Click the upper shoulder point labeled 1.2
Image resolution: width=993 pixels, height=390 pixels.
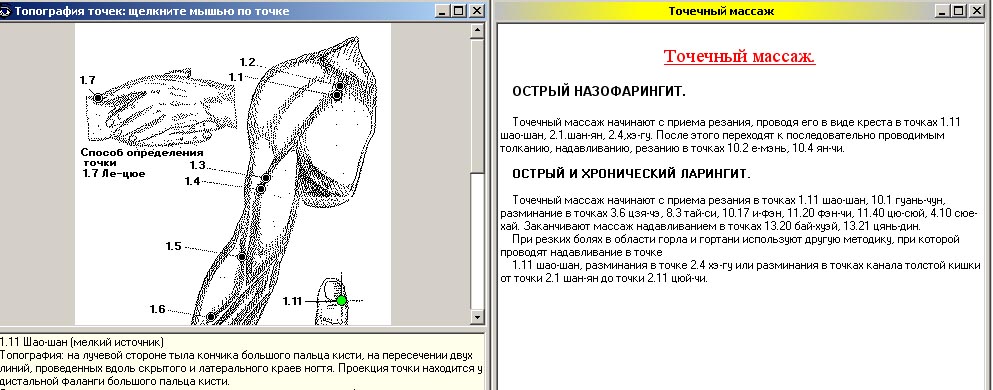point(340,86)
